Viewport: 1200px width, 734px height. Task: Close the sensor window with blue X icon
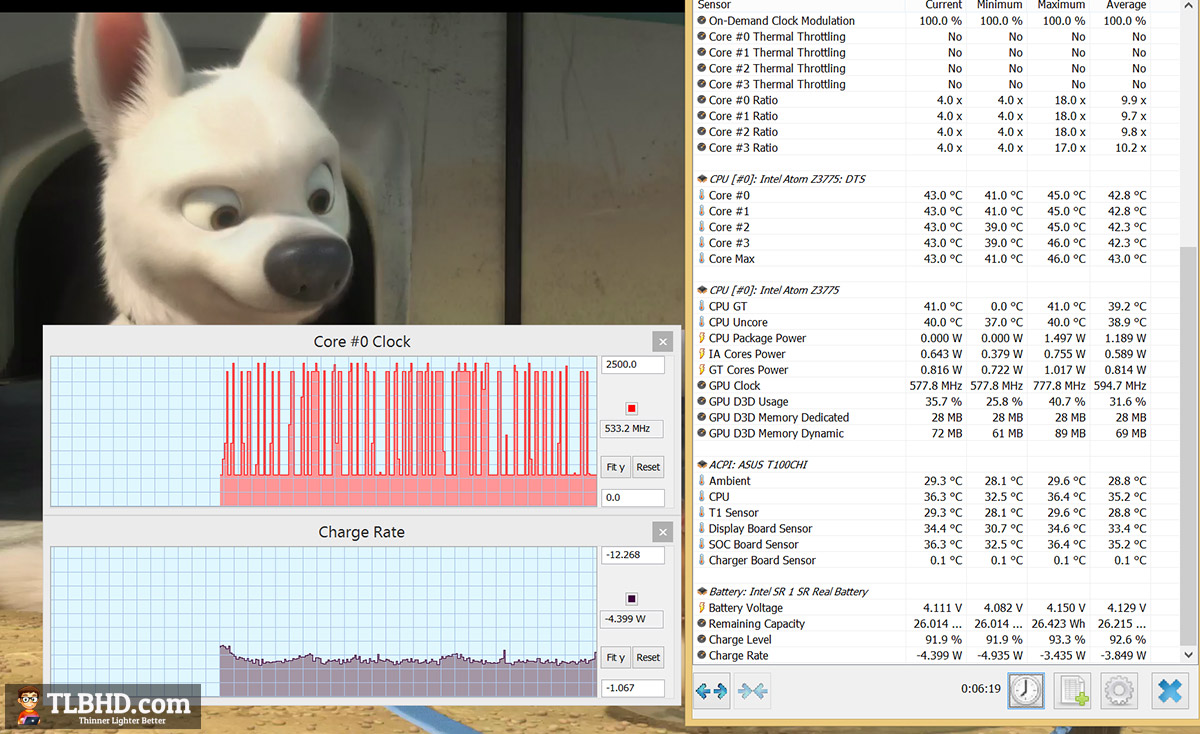tap(1169, 691)
